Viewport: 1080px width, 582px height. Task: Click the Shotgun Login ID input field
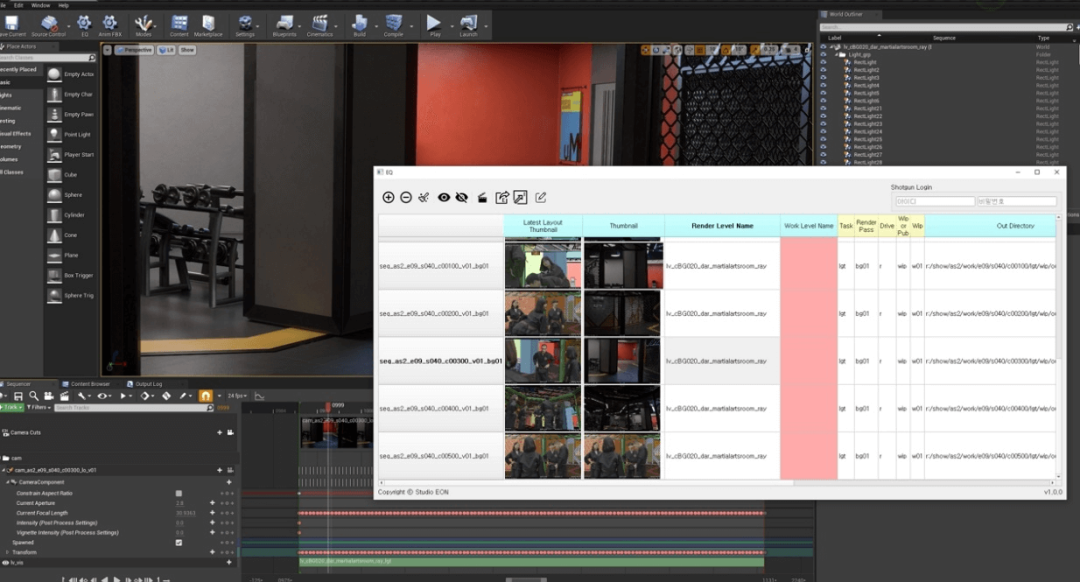pyautogui.click(x=934, y=201)
